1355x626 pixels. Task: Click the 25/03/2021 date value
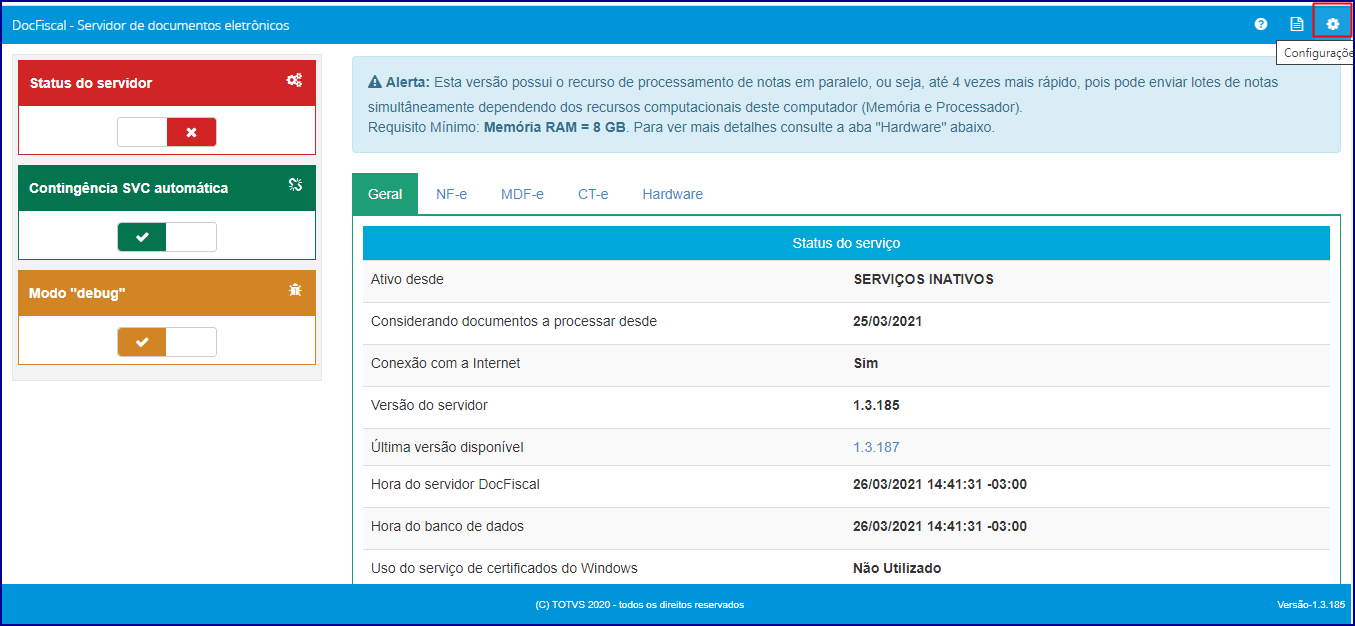click(887, 321)
